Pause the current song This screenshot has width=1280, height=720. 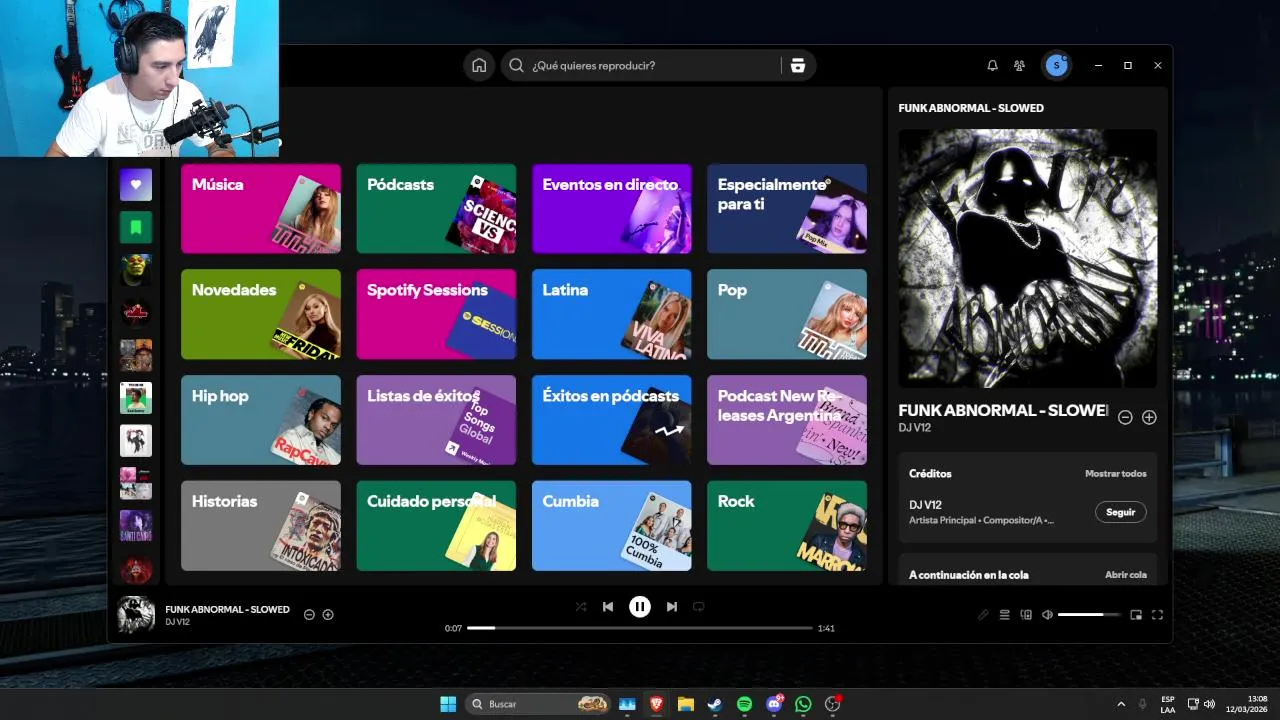coord(640,606)
